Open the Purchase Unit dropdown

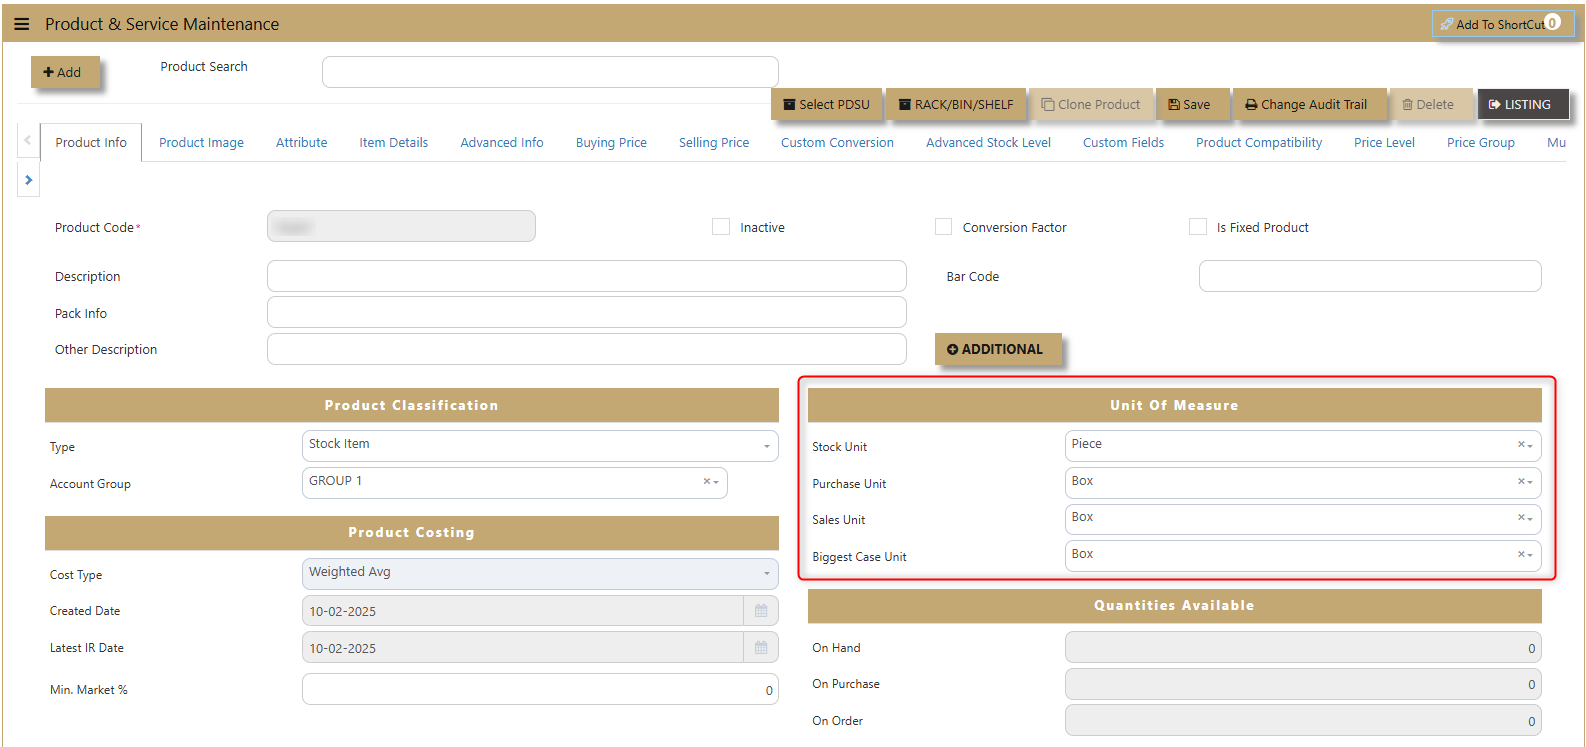[x=1530, y=482]
